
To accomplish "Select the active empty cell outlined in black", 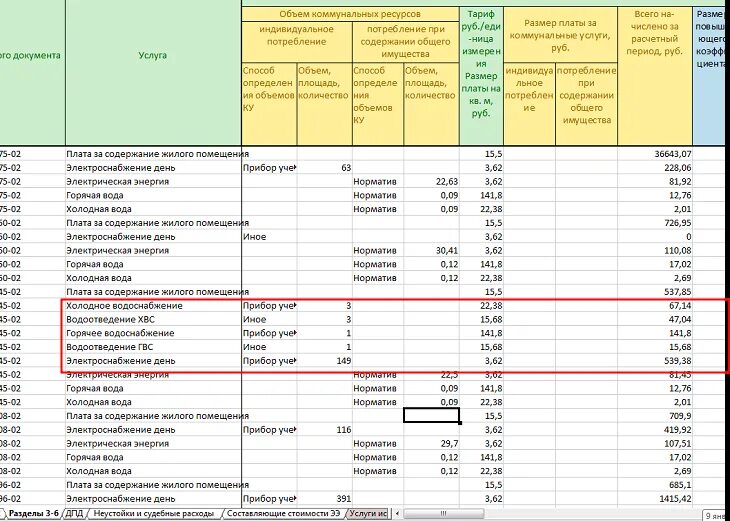I will [x=431, y=415].
